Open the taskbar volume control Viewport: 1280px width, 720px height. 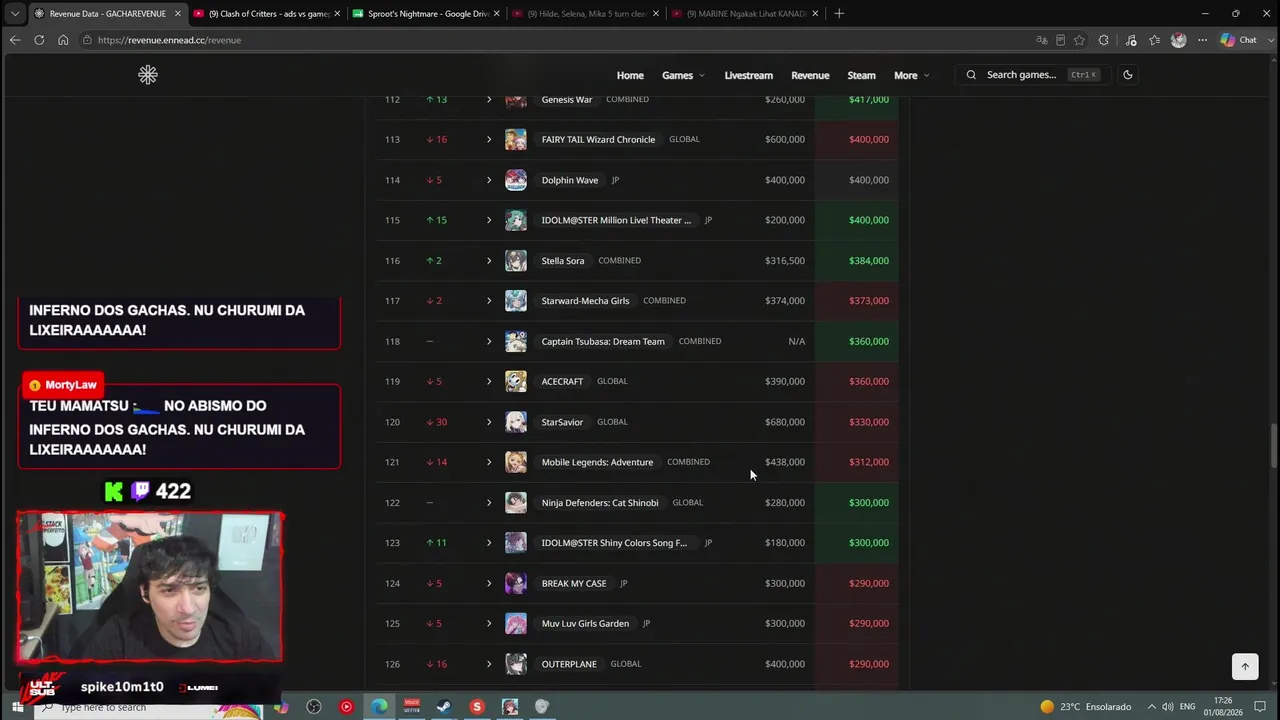point(1167,707)
